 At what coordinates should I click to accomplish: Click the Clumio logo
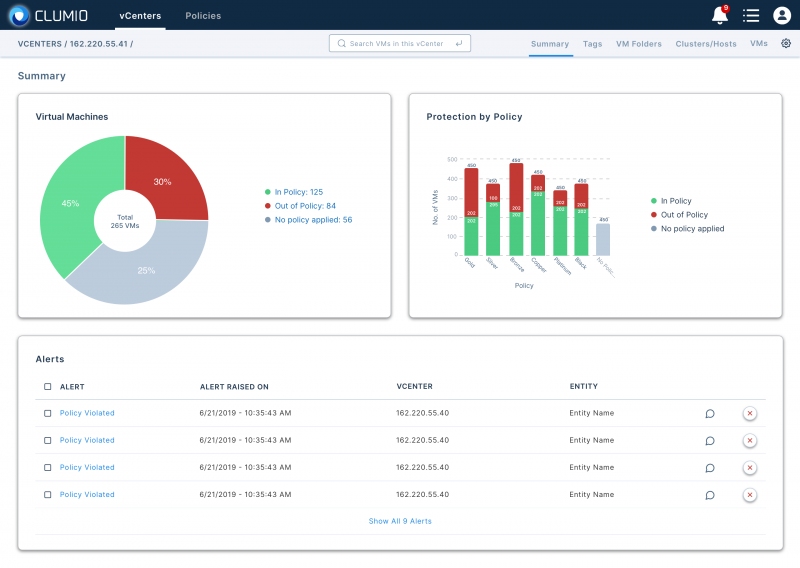click(48, 15)
